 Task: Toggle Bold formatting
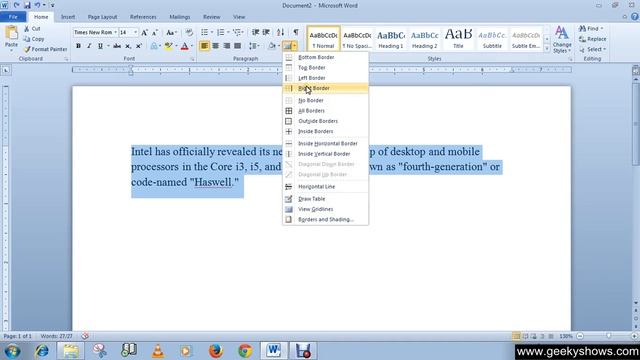point(78,46)
